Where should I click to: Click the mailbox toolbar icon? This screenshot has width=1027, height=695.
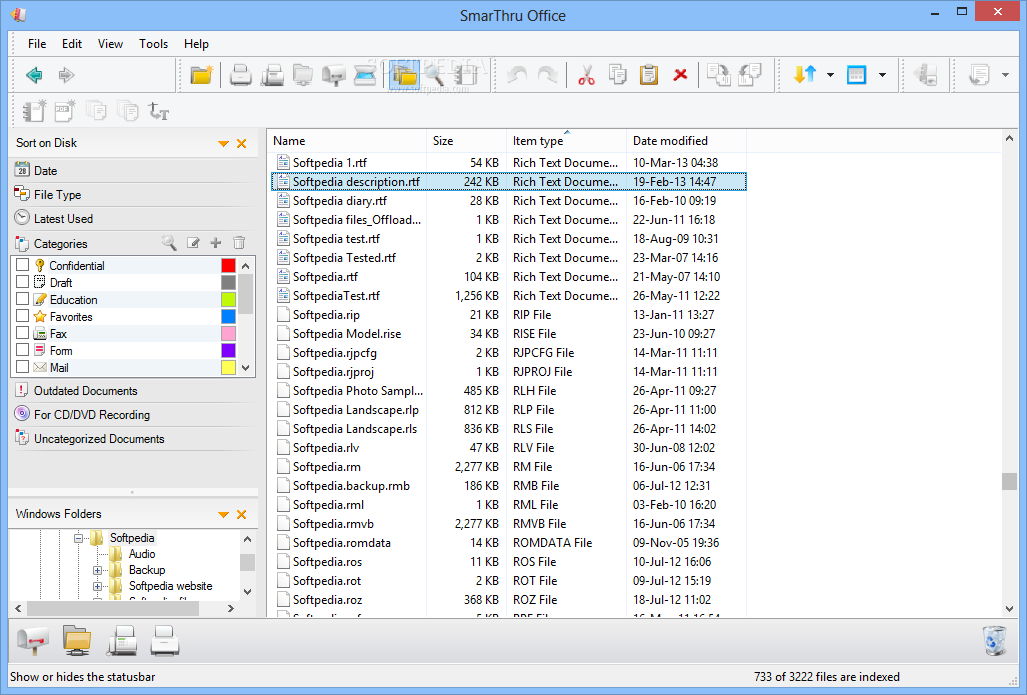click(x=333, y=75)
